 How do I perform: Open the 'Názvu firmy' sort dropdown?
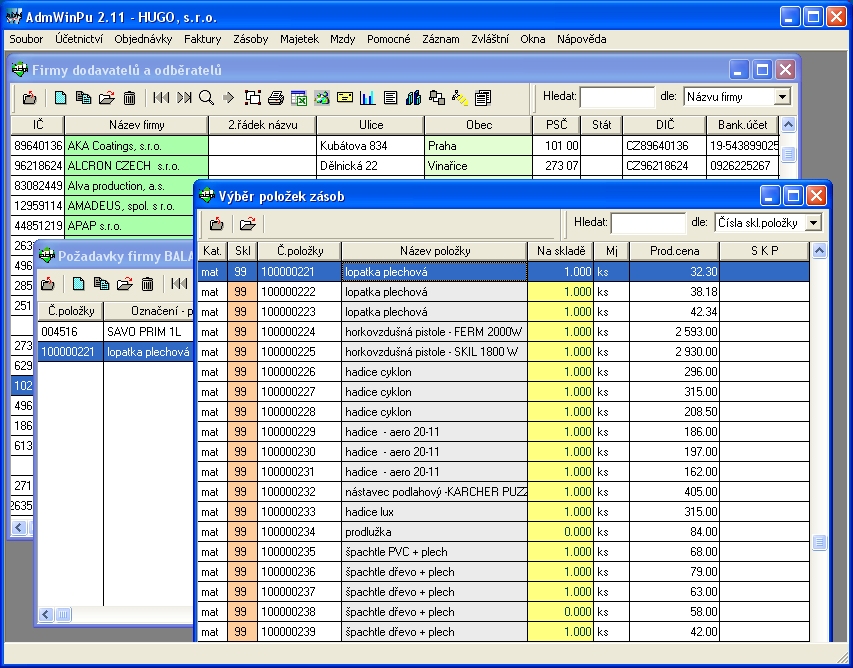[x=782, y=97]
